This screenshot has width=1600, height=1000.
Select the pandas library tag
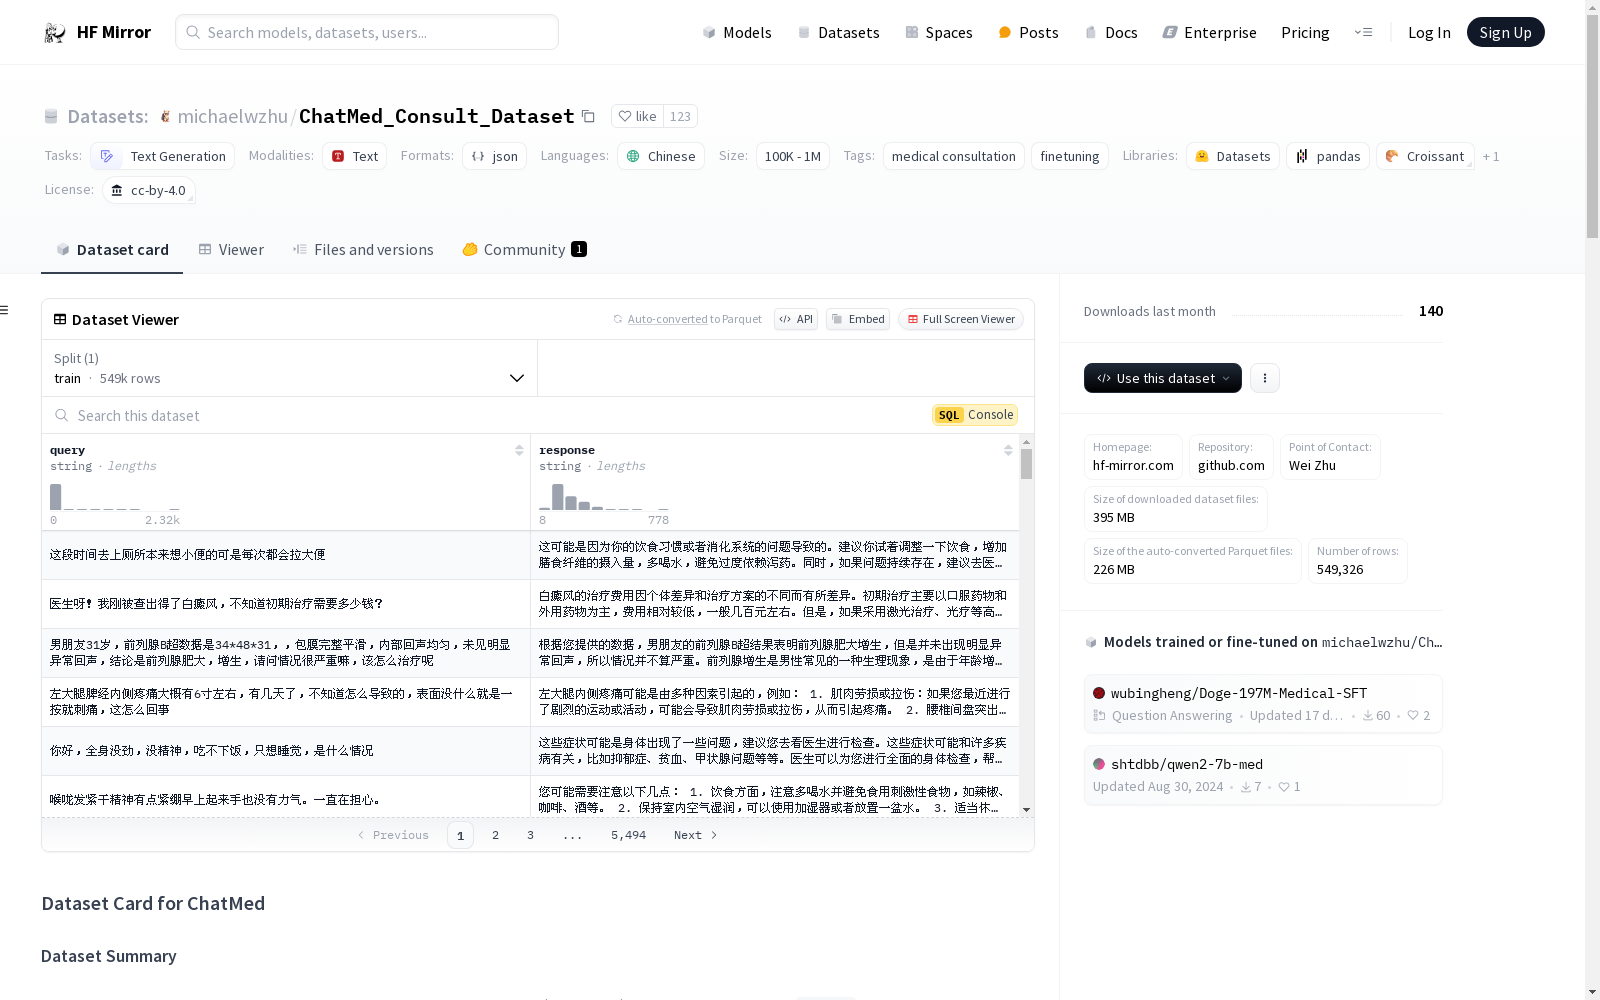(1328, 156)
